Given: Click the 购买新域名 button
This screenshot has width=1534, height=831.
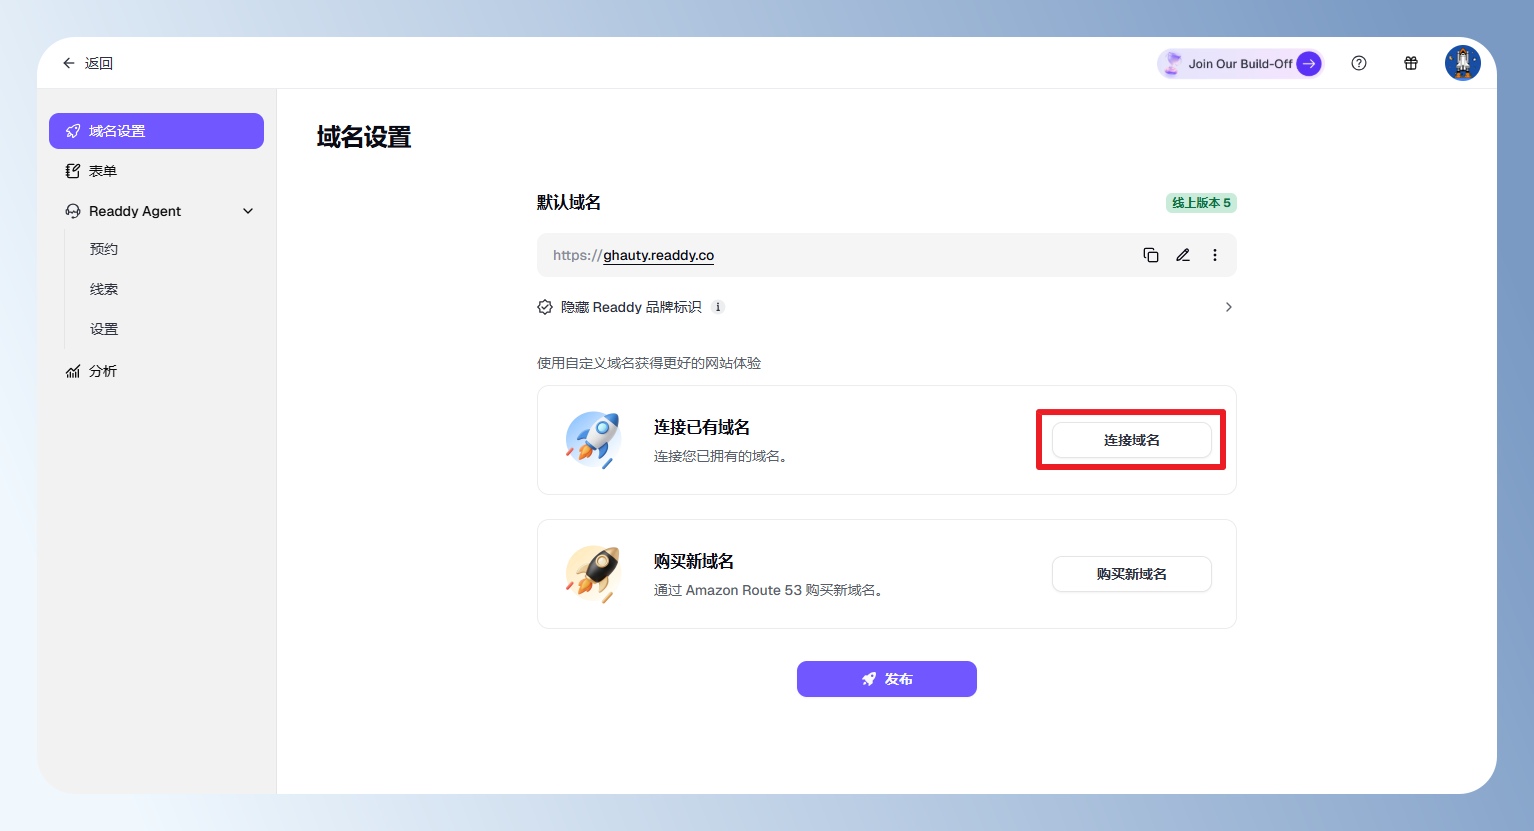Looking at the screenshot, I should [x=1131, y=574].
